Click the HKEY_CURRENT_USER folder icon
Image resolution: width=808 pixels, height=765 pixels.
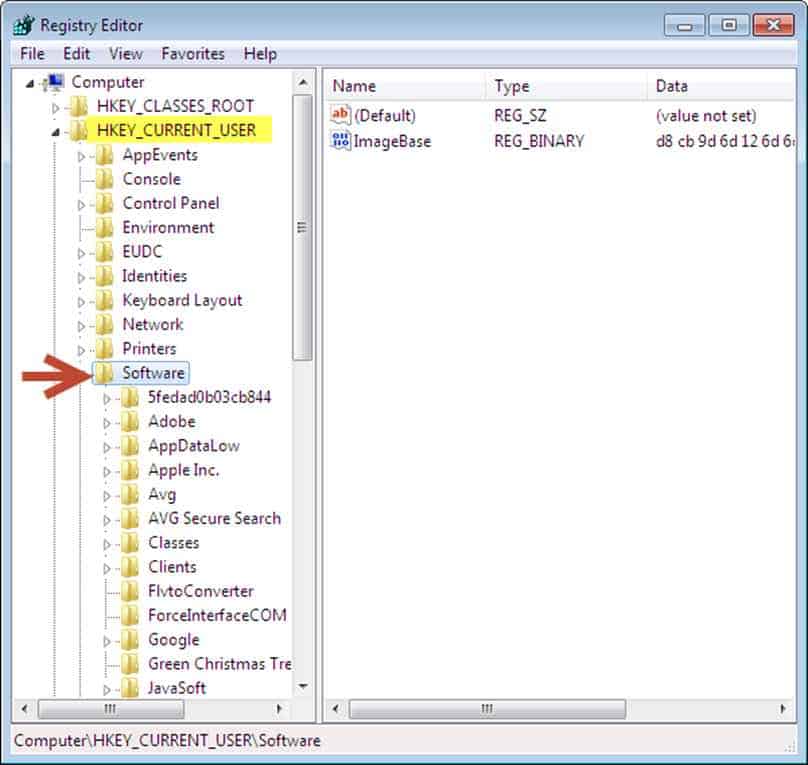click(x=79, y=131)
